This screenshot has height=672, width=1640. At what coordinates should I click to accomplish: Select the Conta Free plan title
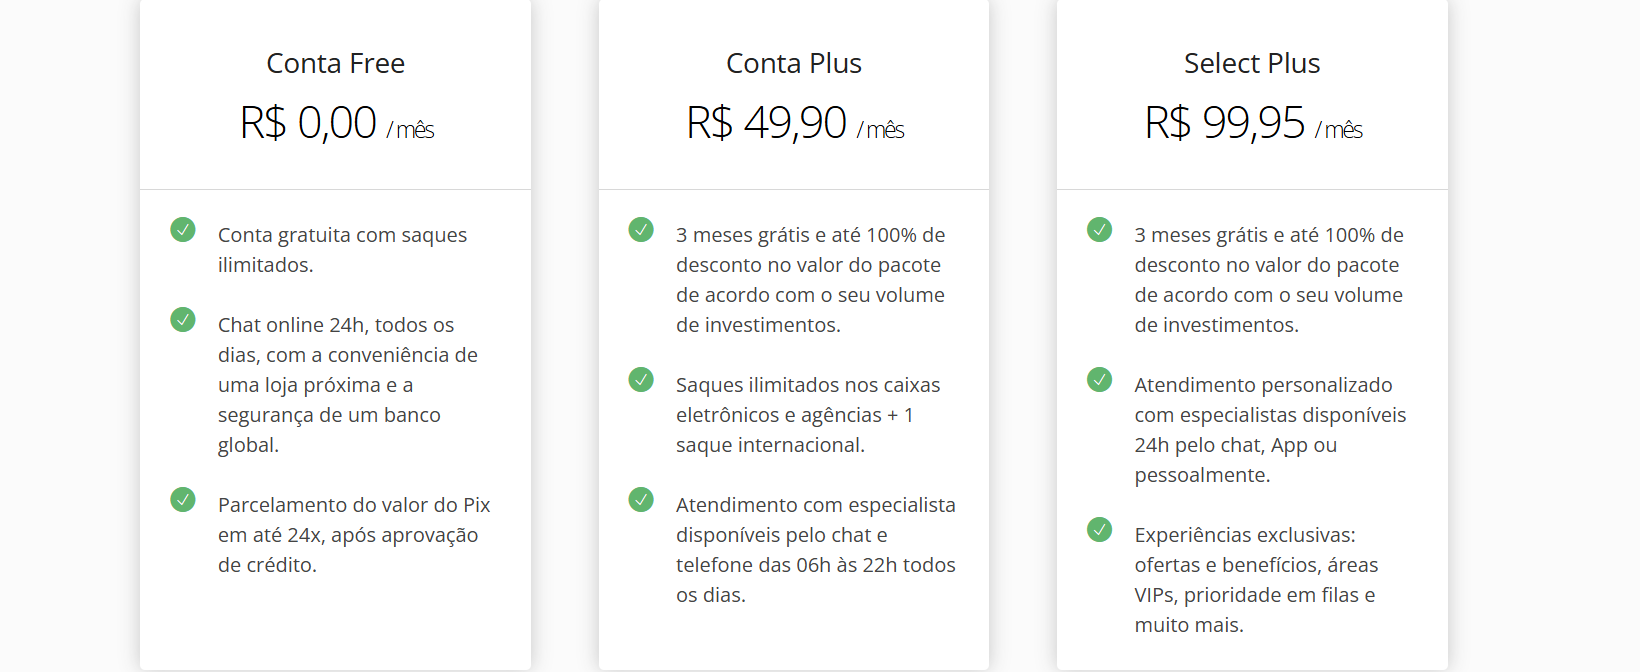coord(336,63)
